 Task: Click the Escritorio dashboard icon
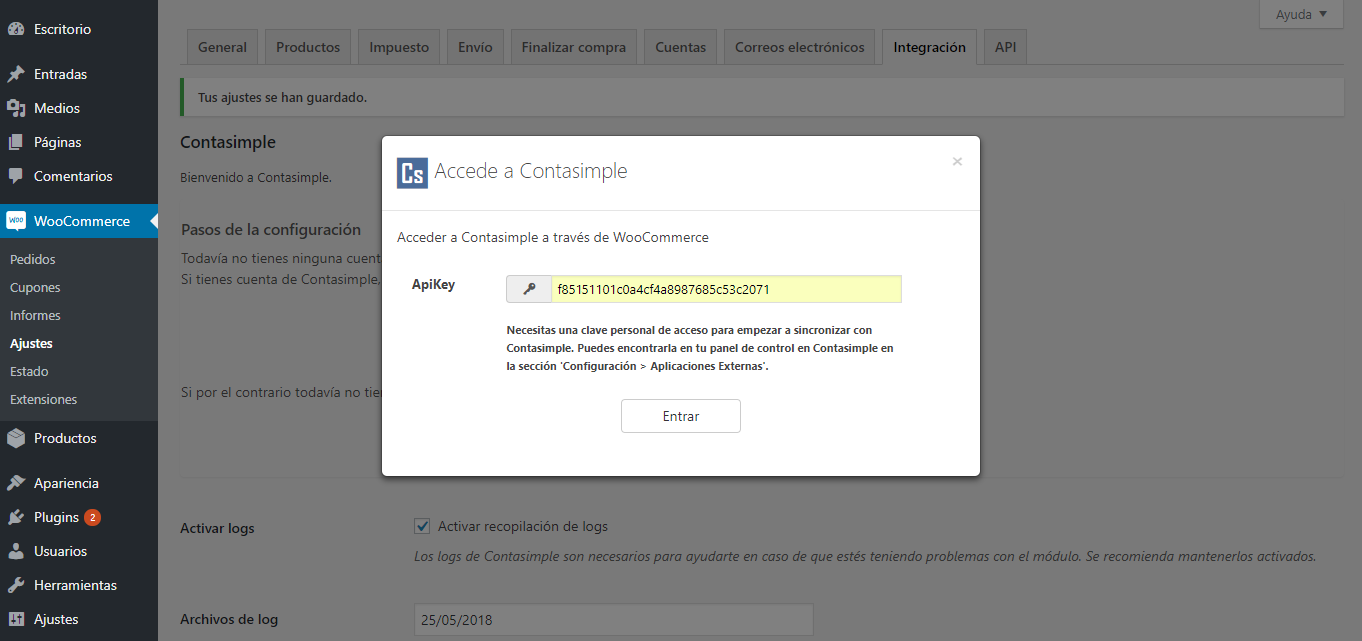point(16,29)
